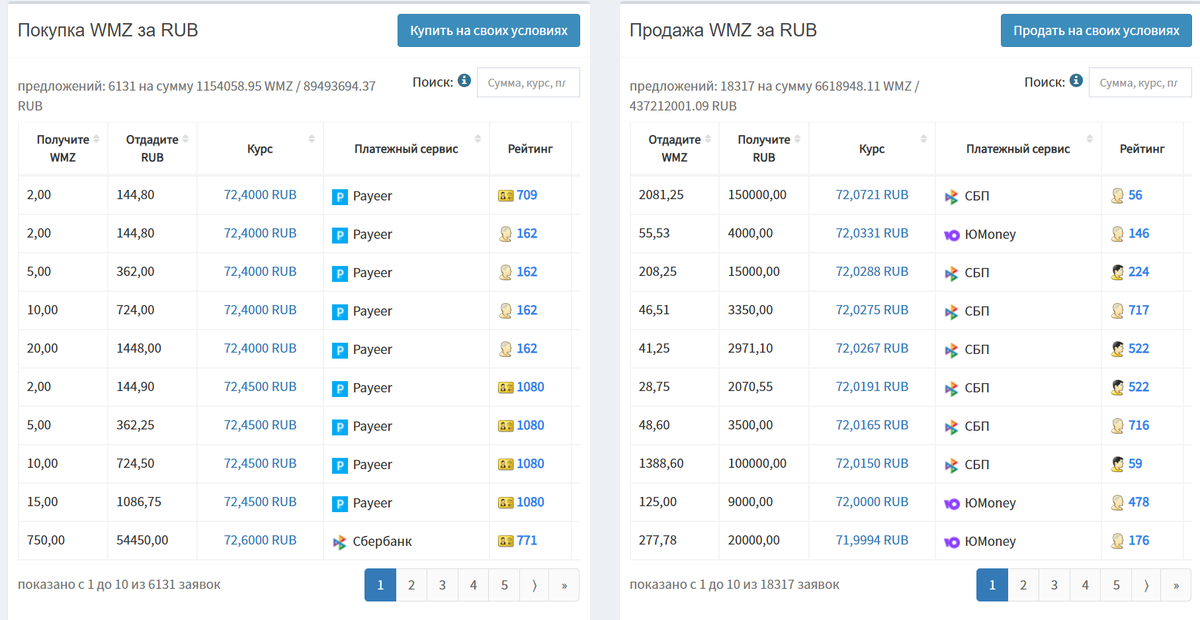Click the 54450,00 amount cell
This screenshot has height=620, width=1200.
[x=152, y=540]
